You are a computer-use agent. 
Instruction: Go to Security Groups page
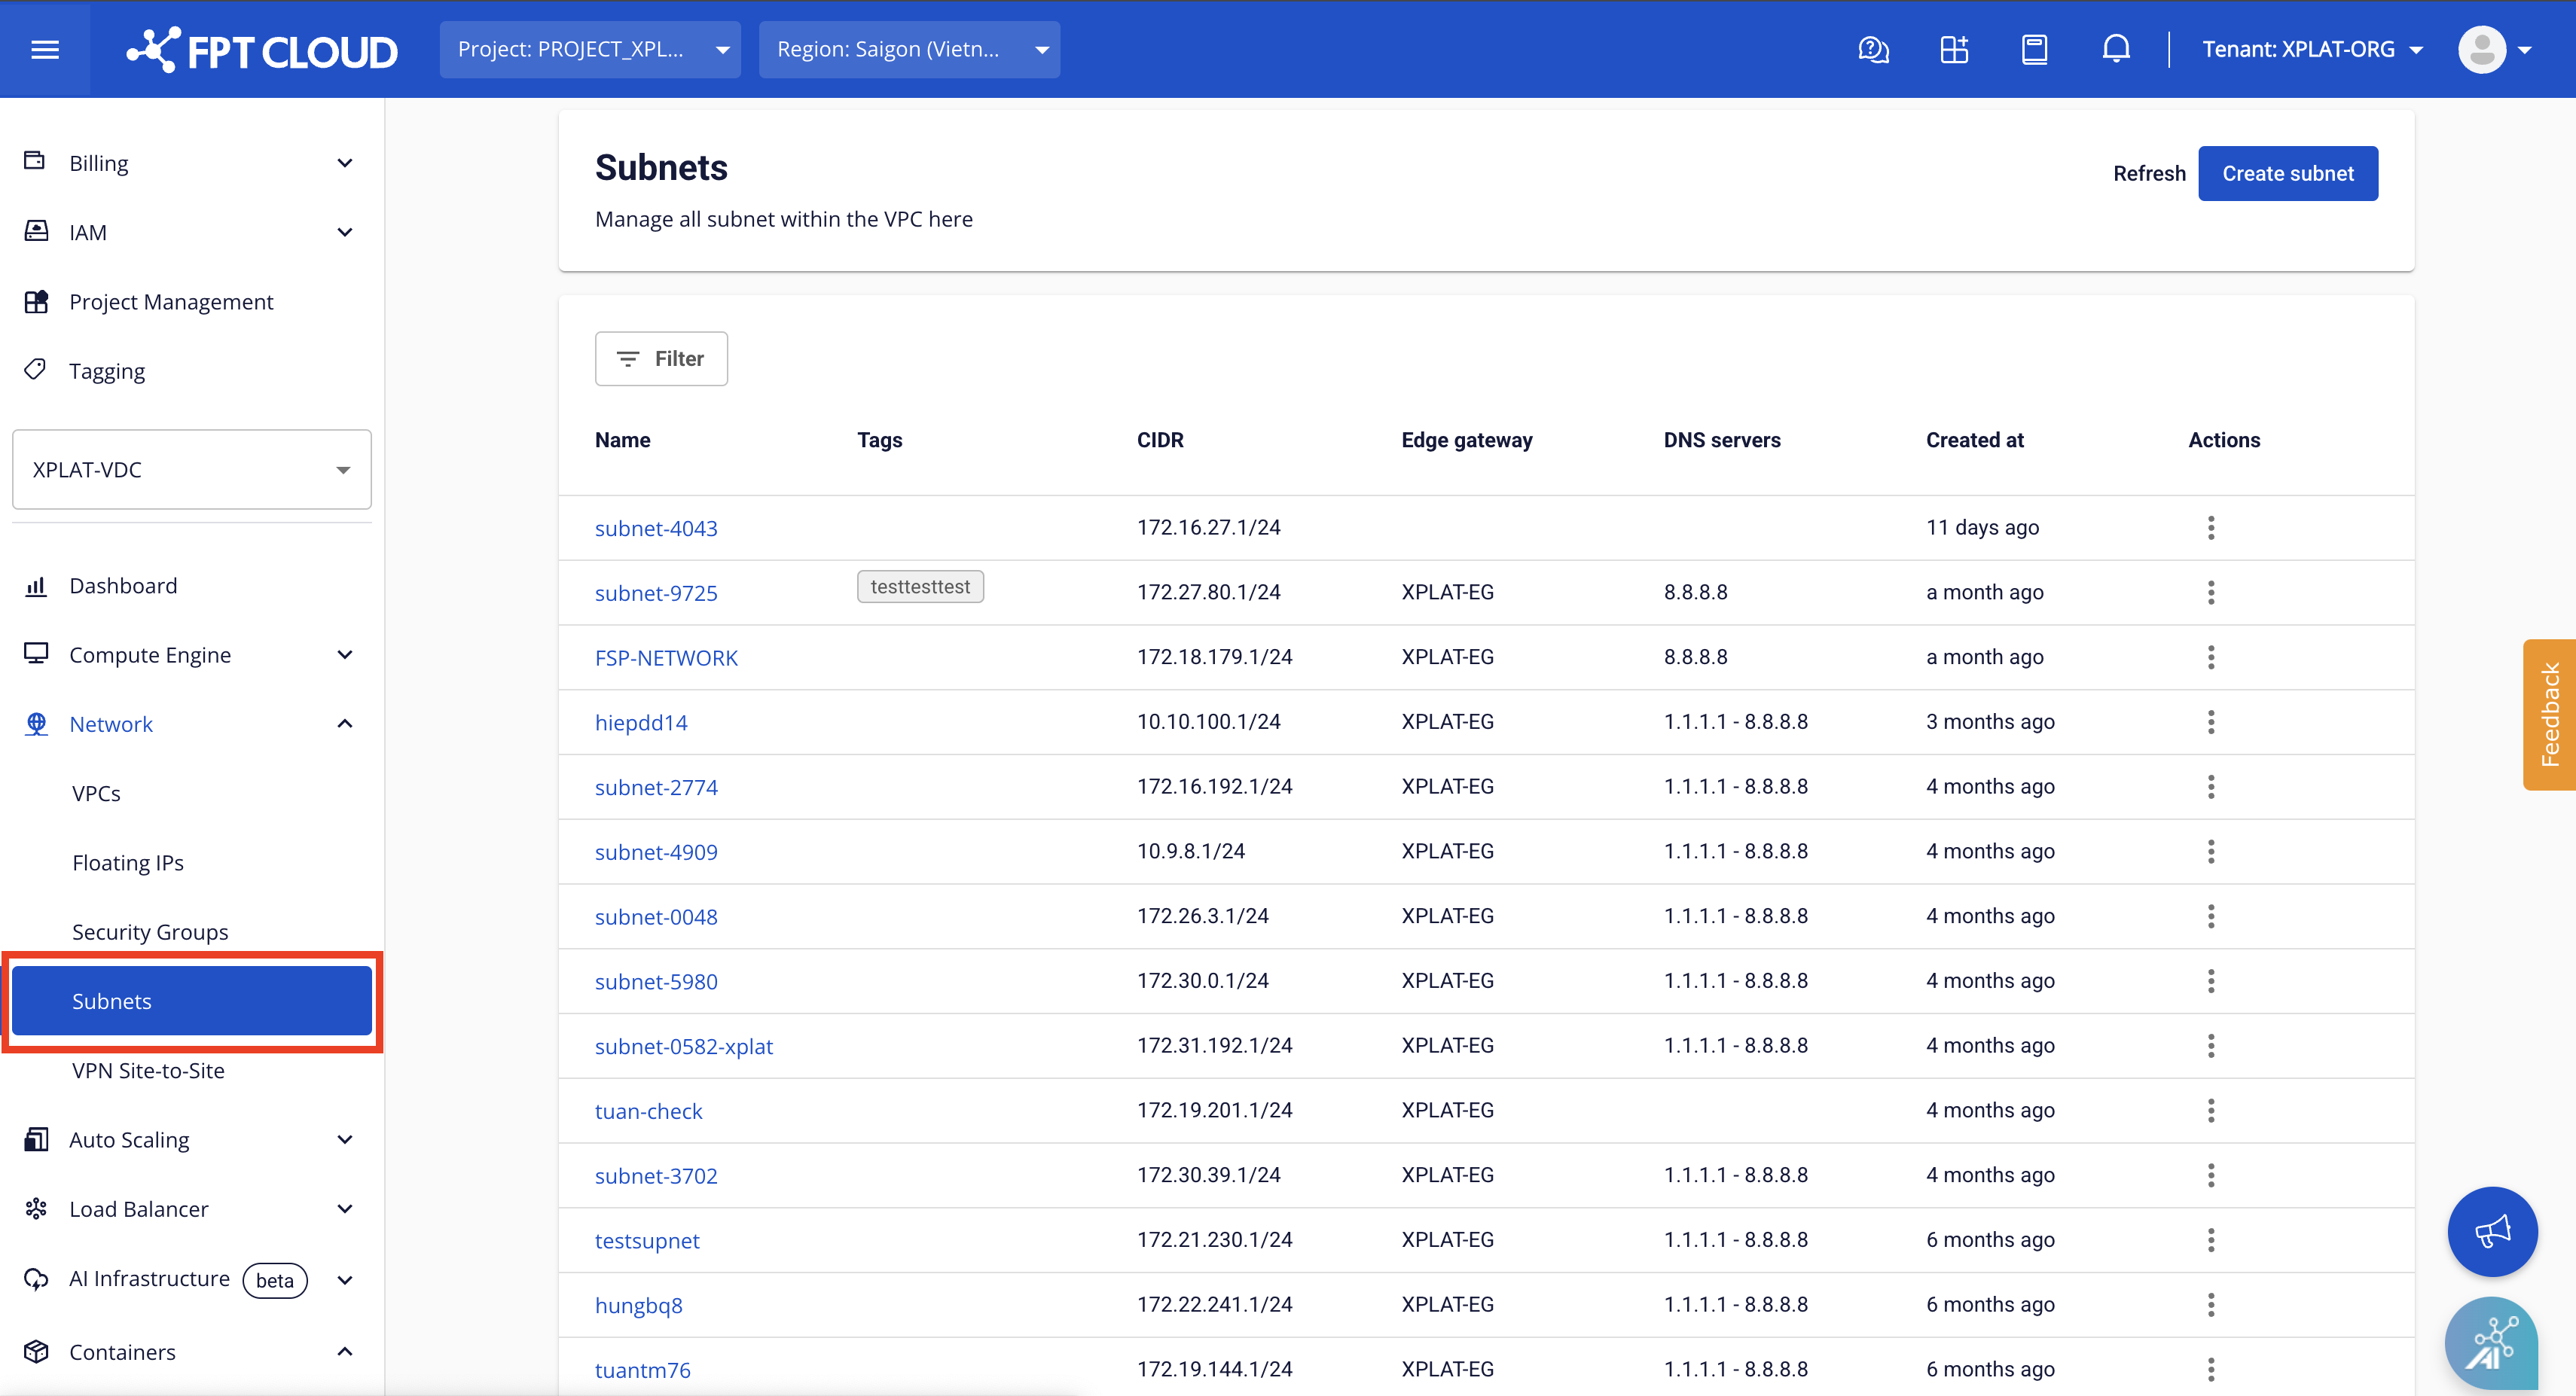(150, 932)
